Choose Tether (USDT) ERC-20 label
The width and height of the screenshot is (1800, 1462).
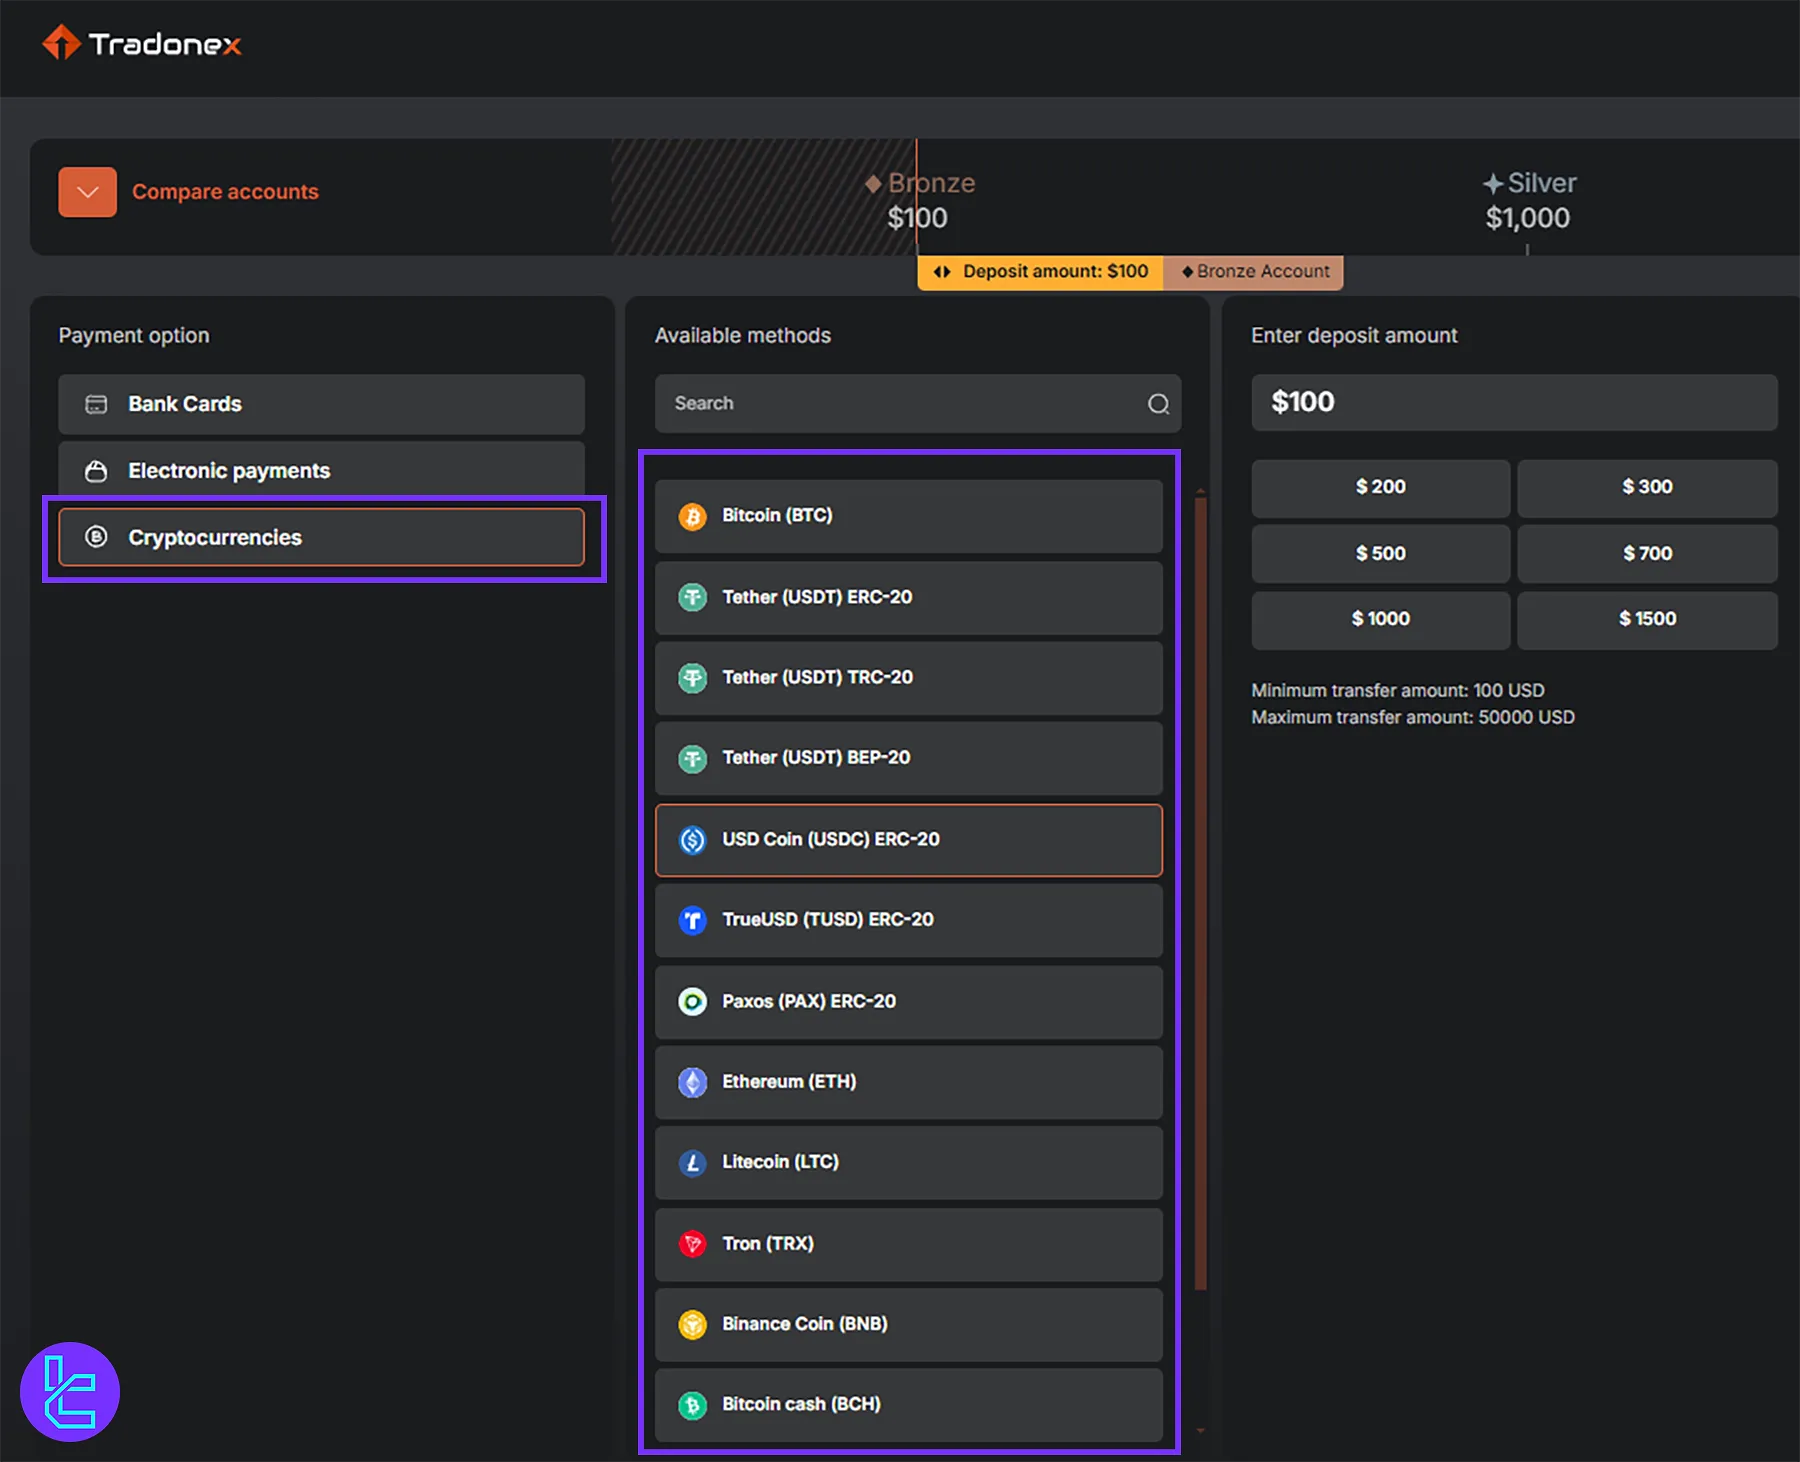point(817,597)
